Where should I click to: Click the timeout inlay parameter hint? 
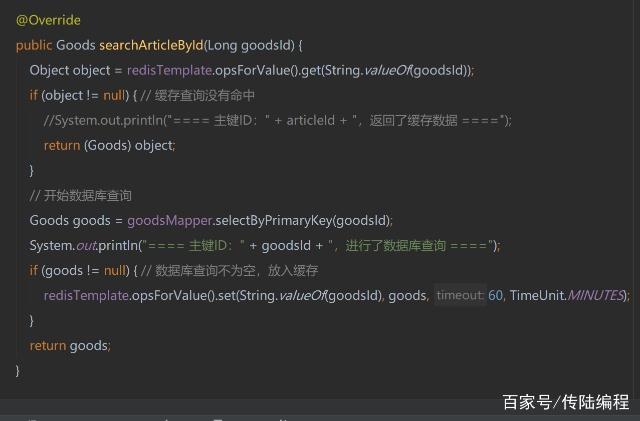click(460, 295)
